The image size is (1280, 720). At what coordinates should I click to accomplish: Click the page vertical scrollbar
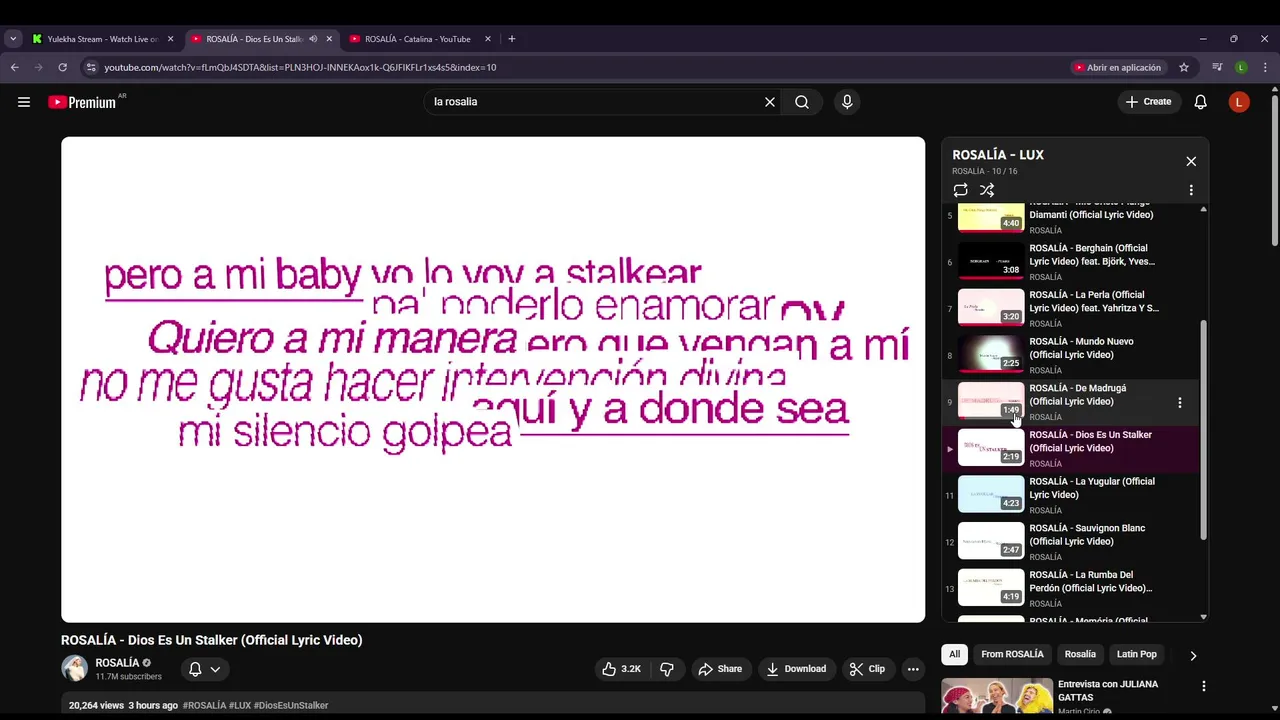[1274, 170]
